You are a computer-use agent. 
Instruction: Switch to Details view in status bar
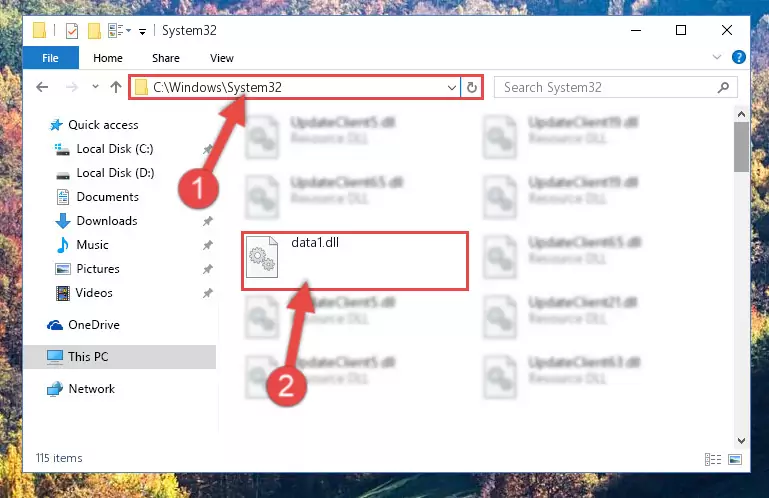click(x=713, y=459)
